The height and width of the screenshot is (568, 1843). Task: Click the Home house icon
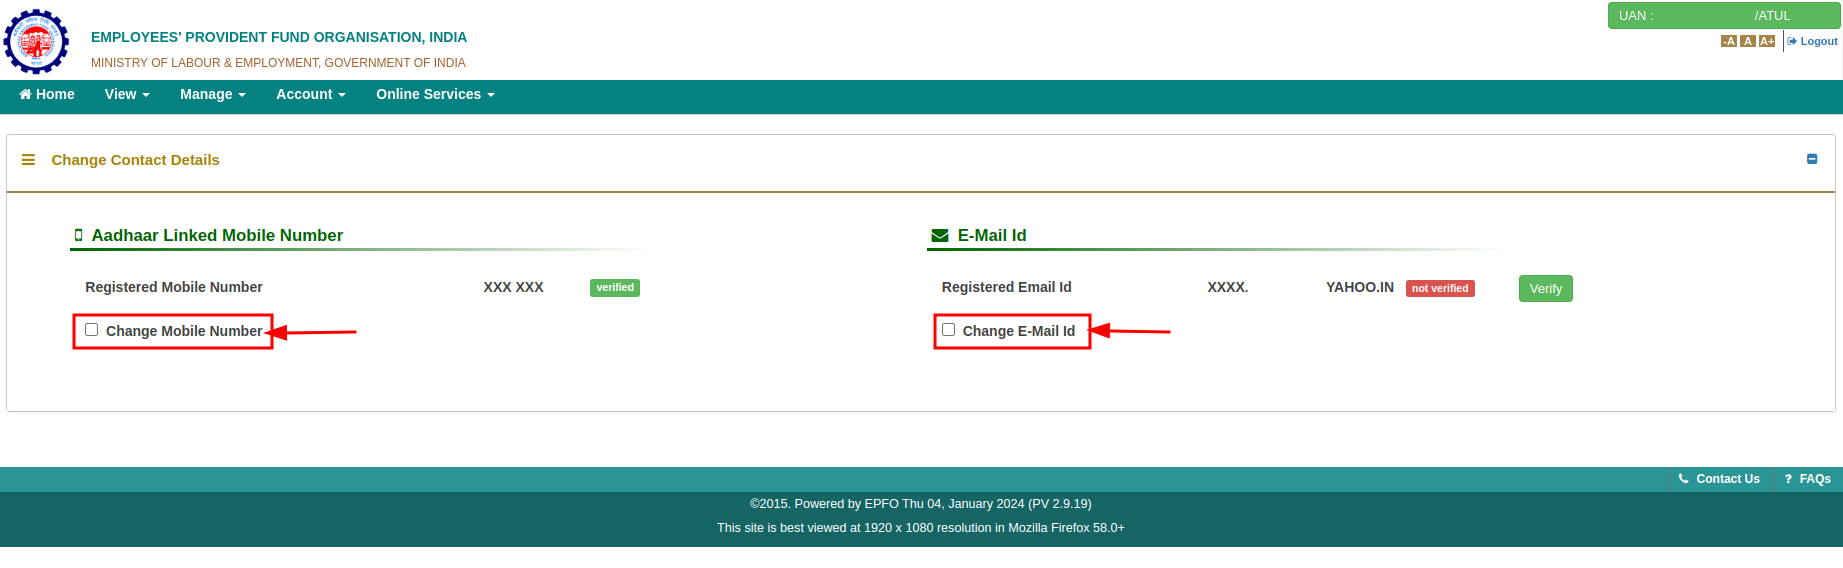pyautogui.click(x=26, y=94)
